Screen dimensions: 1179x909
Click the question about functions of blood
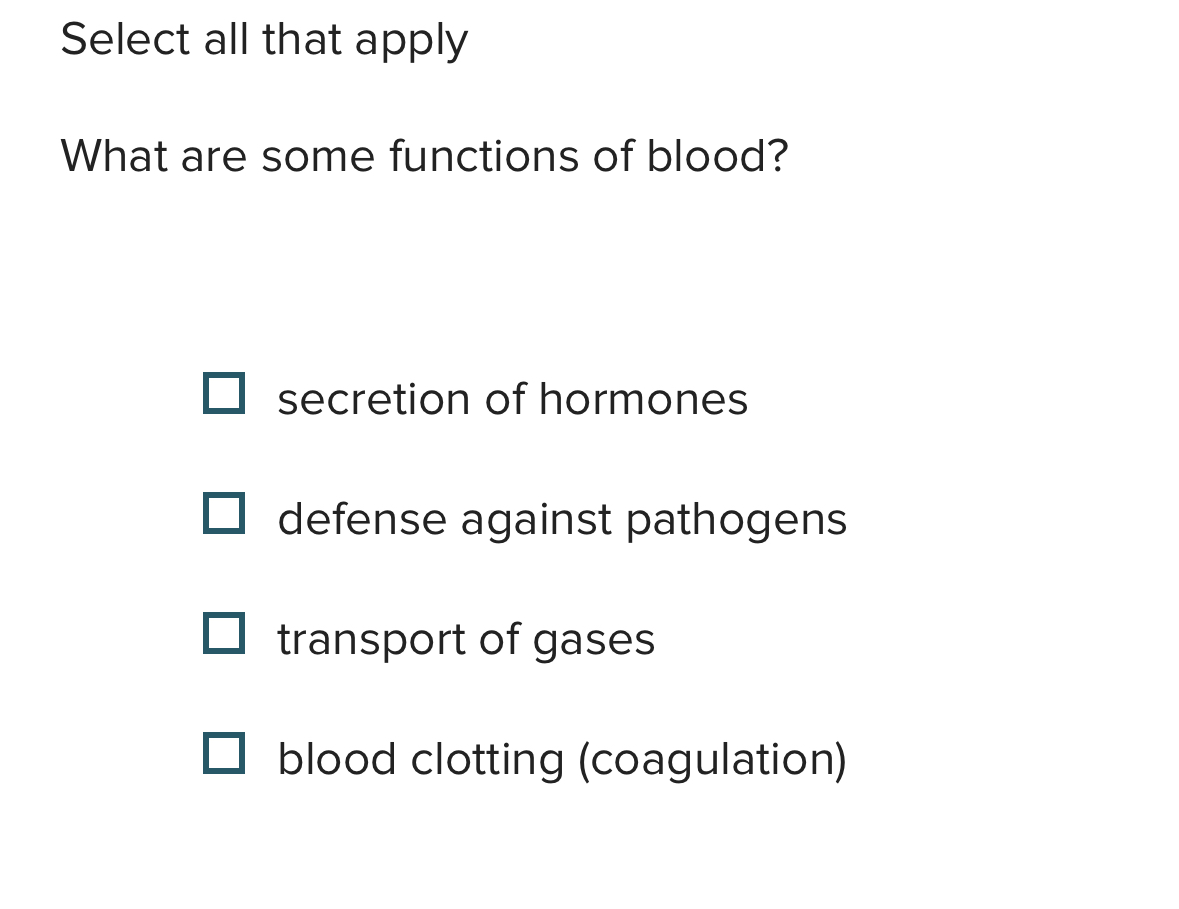coord(425,156)
